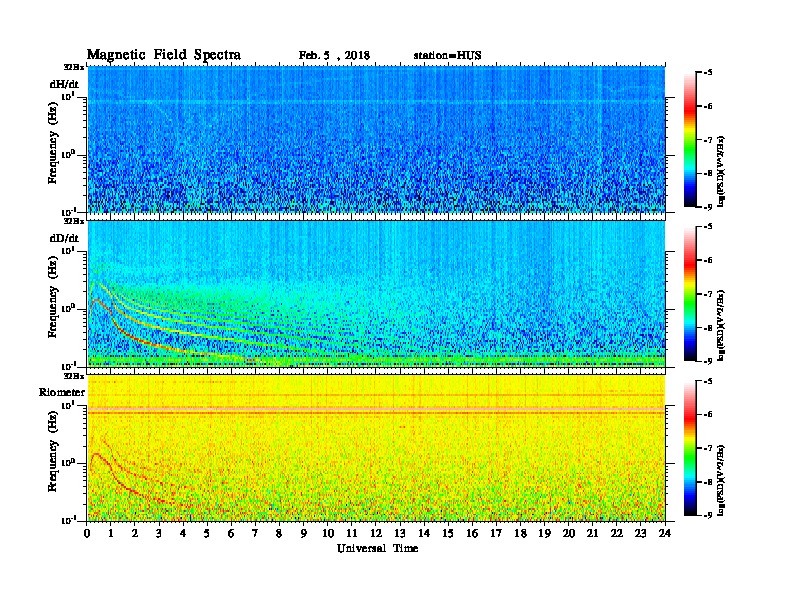Image resolution: width=792 pixels, height=612 pixels.
Task: Click hour "14" on the time axis
Action: click(424, 534)
